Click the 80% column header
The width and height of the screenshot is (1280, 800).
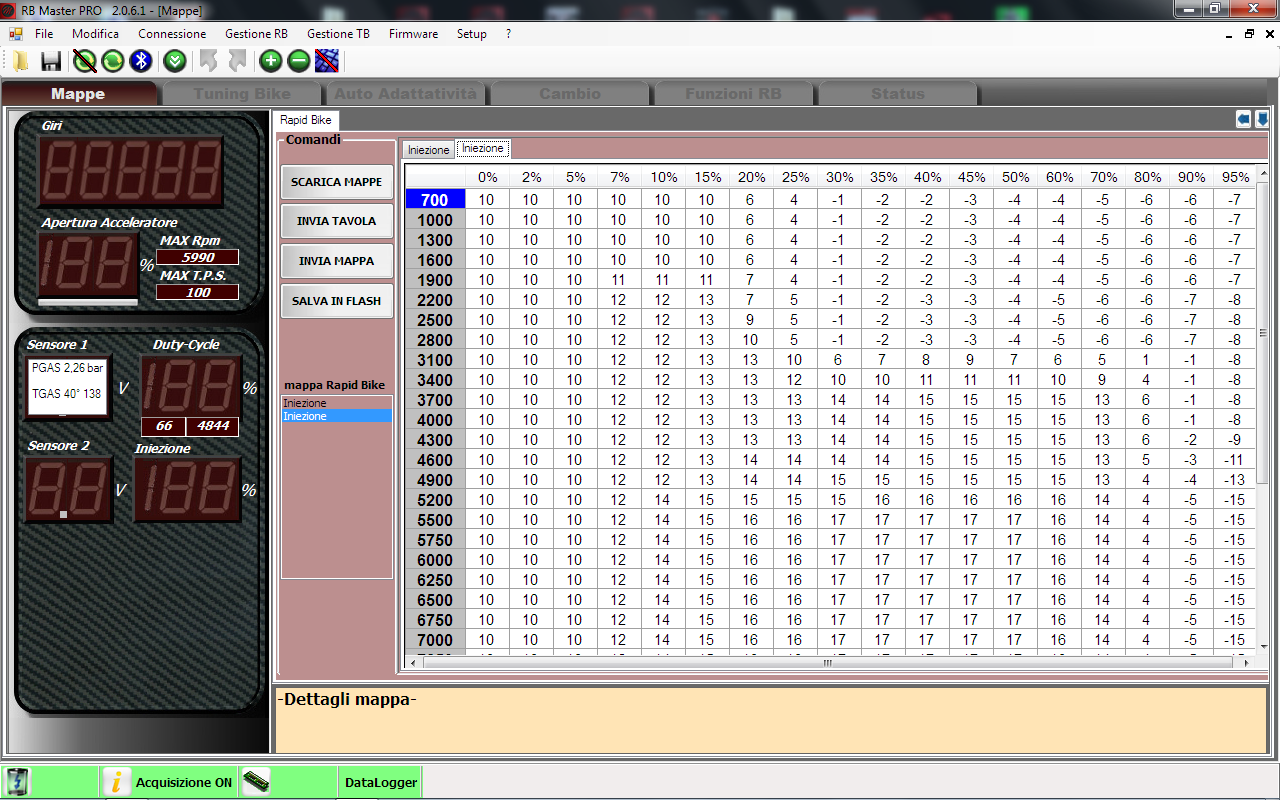[x=1146, y=177]
